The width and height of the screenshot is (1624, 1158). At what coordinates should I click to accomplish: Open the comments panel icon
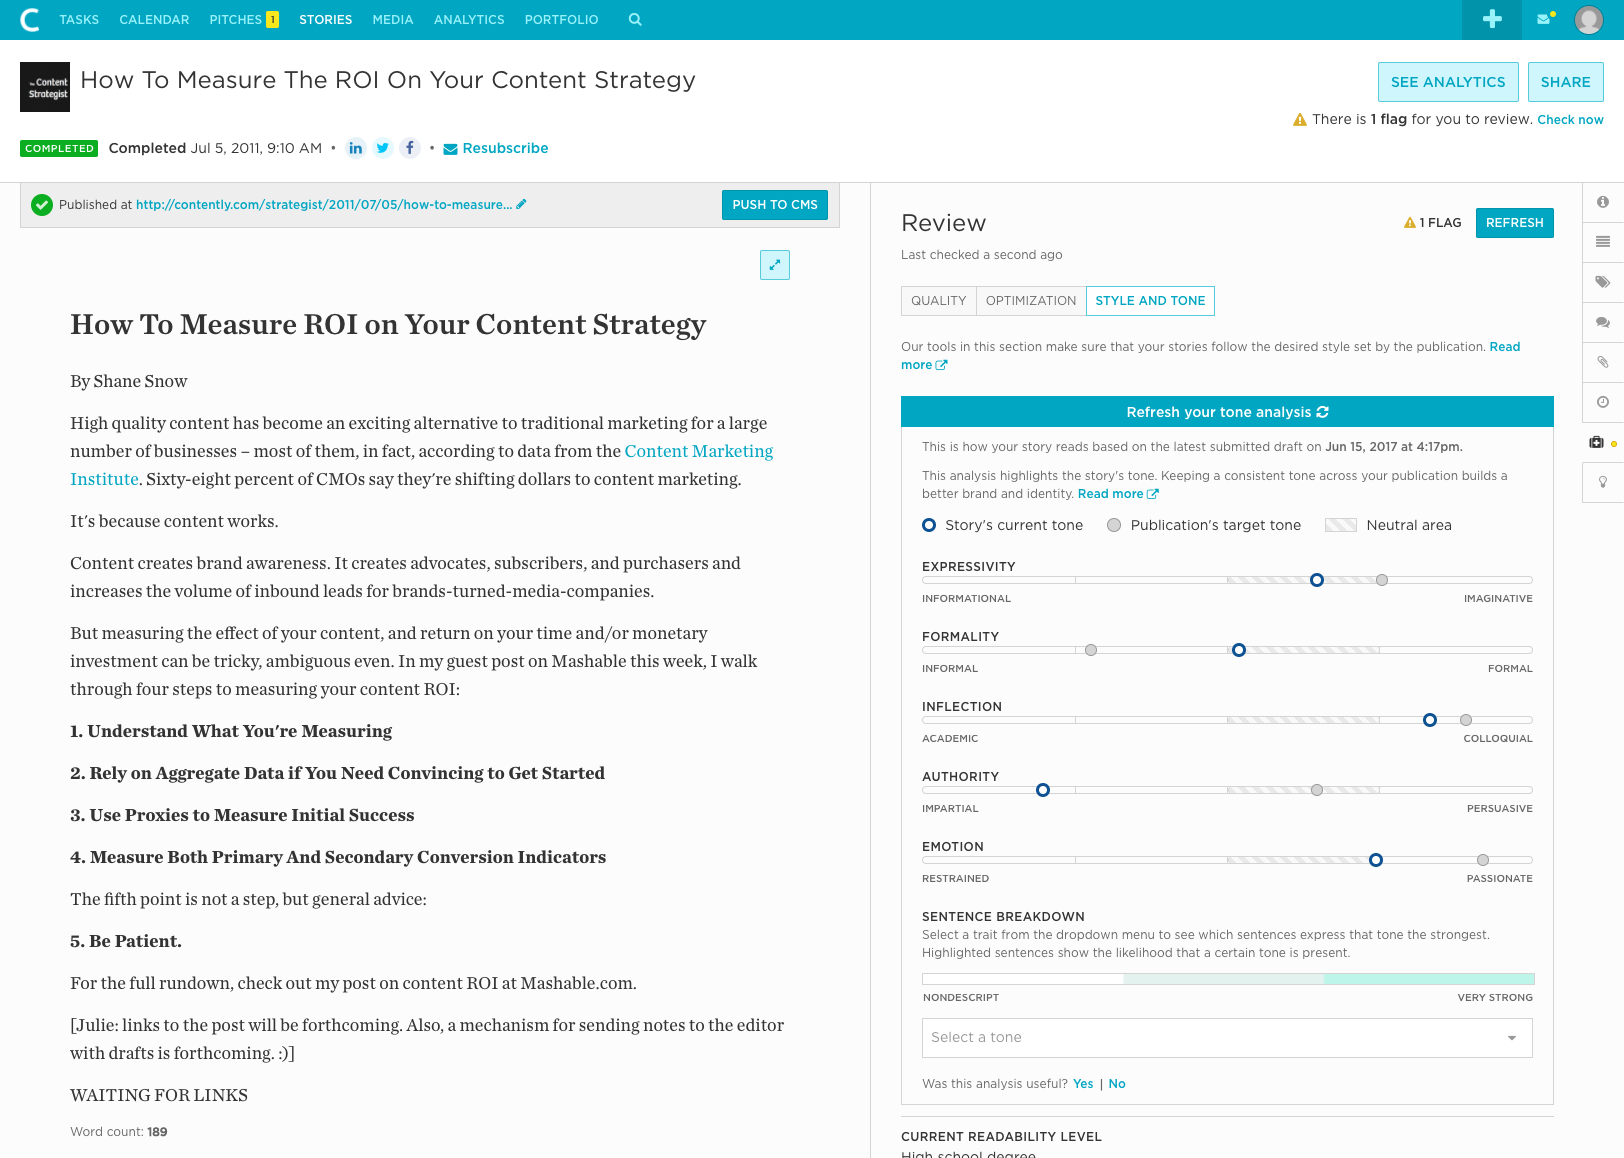click(1602, 322)
